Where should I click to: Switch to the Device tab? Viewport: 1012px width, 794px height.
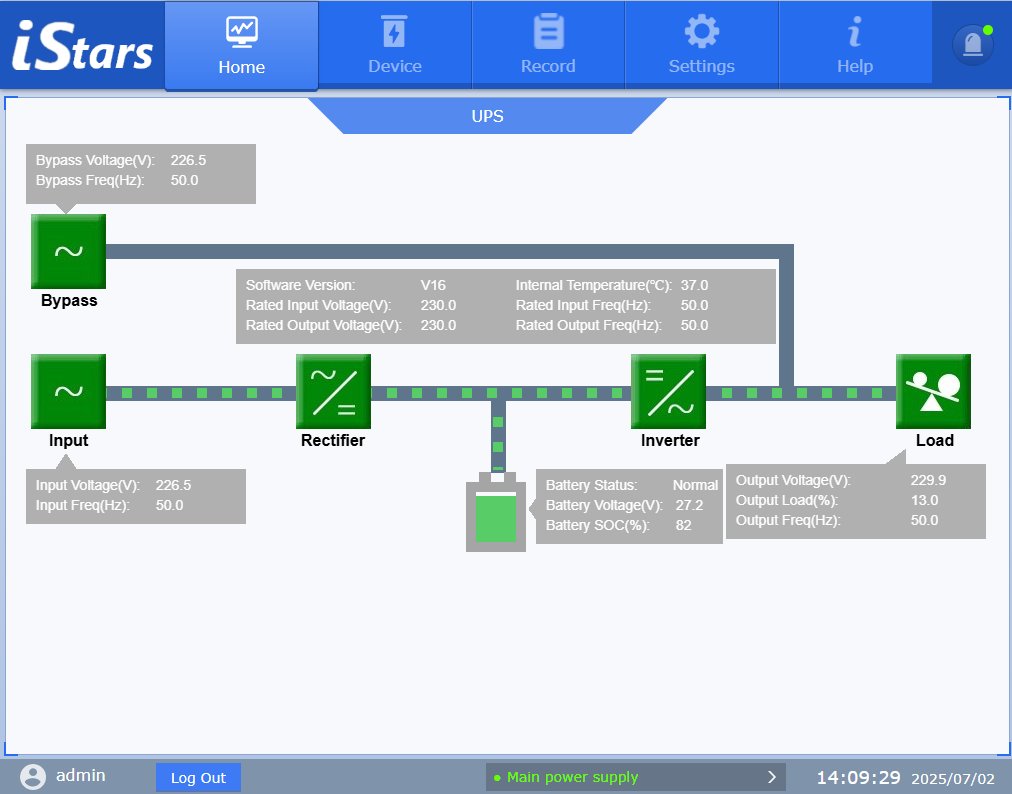click(395, 46)
